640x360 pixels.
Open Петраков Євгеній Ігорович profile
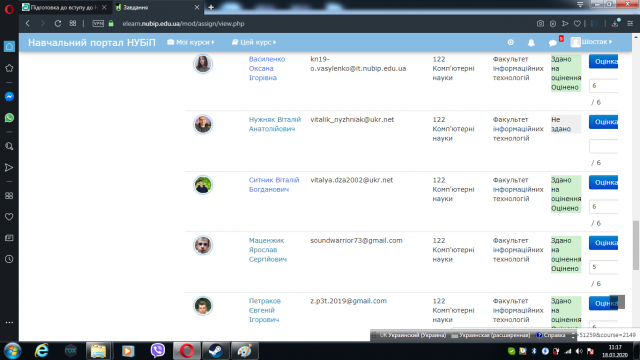pos(264,310)
